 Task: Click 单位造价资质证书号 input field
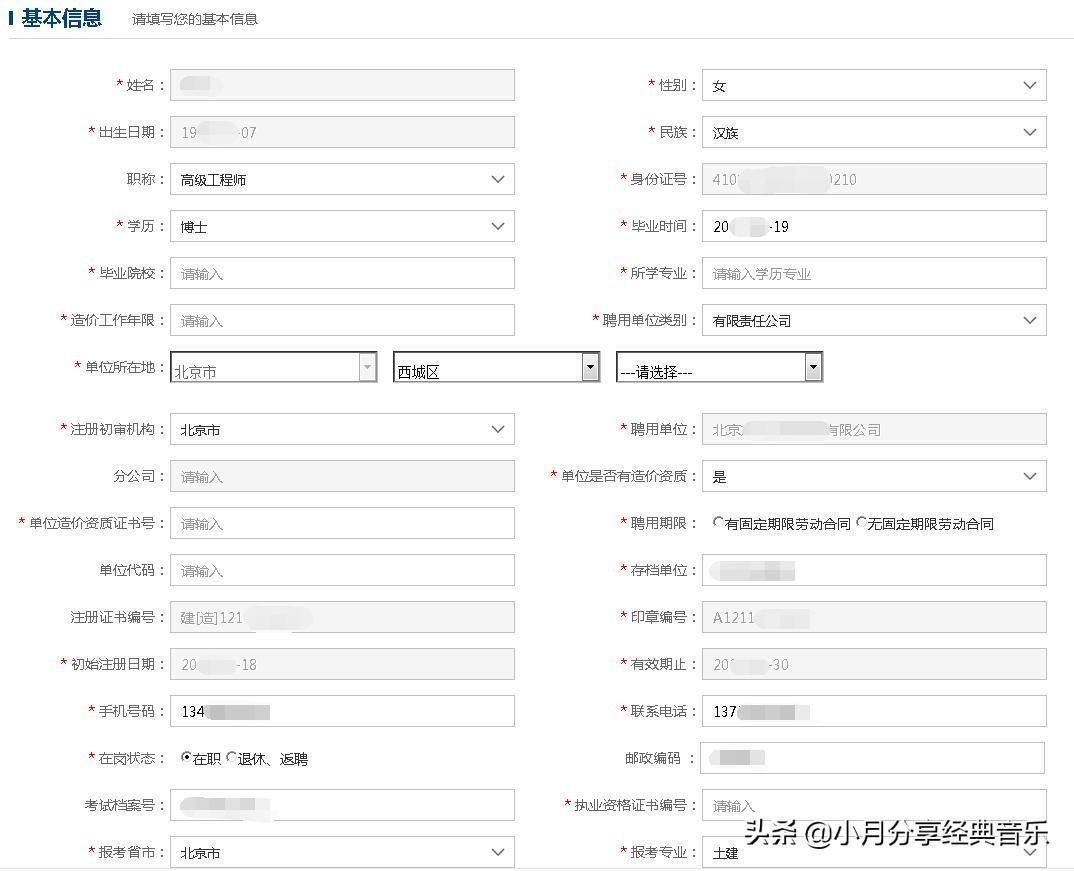[x=342, y=523]
